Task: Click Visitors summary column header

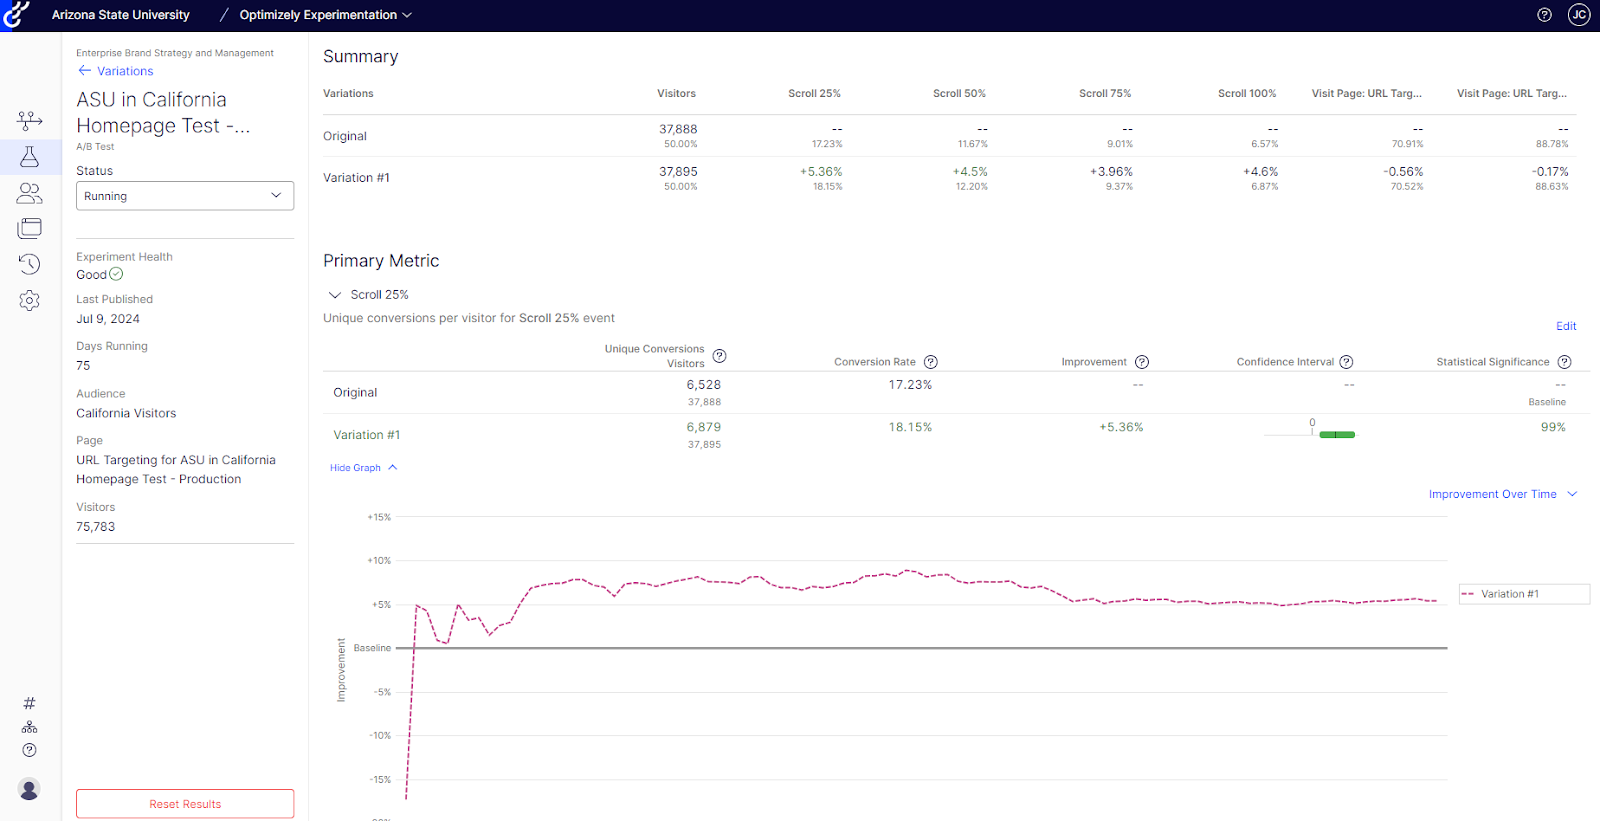Action: (676, 93)
